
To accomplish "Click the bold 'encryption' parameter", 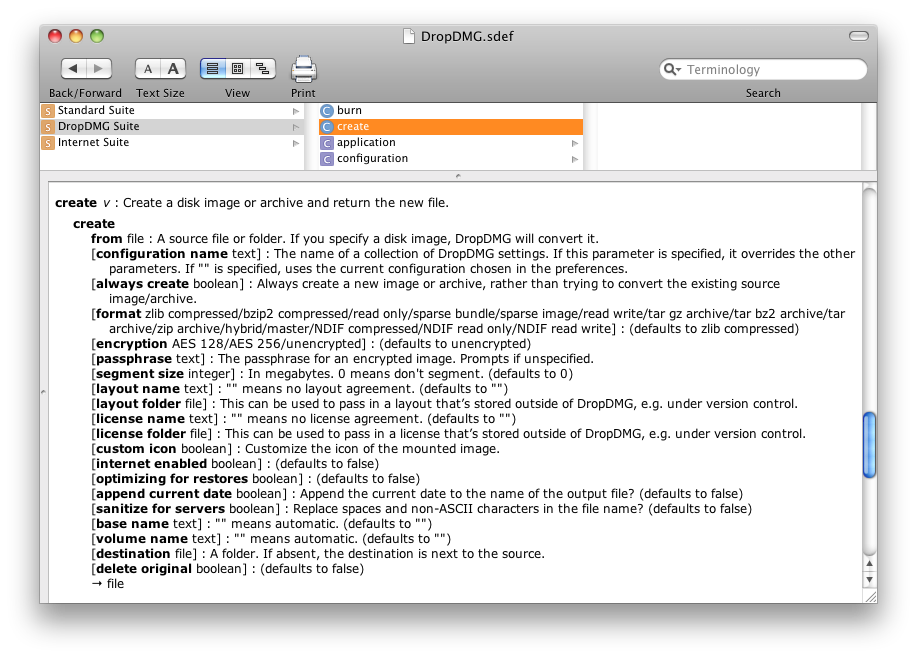I will pyautogui.click(x=132, y=344).
